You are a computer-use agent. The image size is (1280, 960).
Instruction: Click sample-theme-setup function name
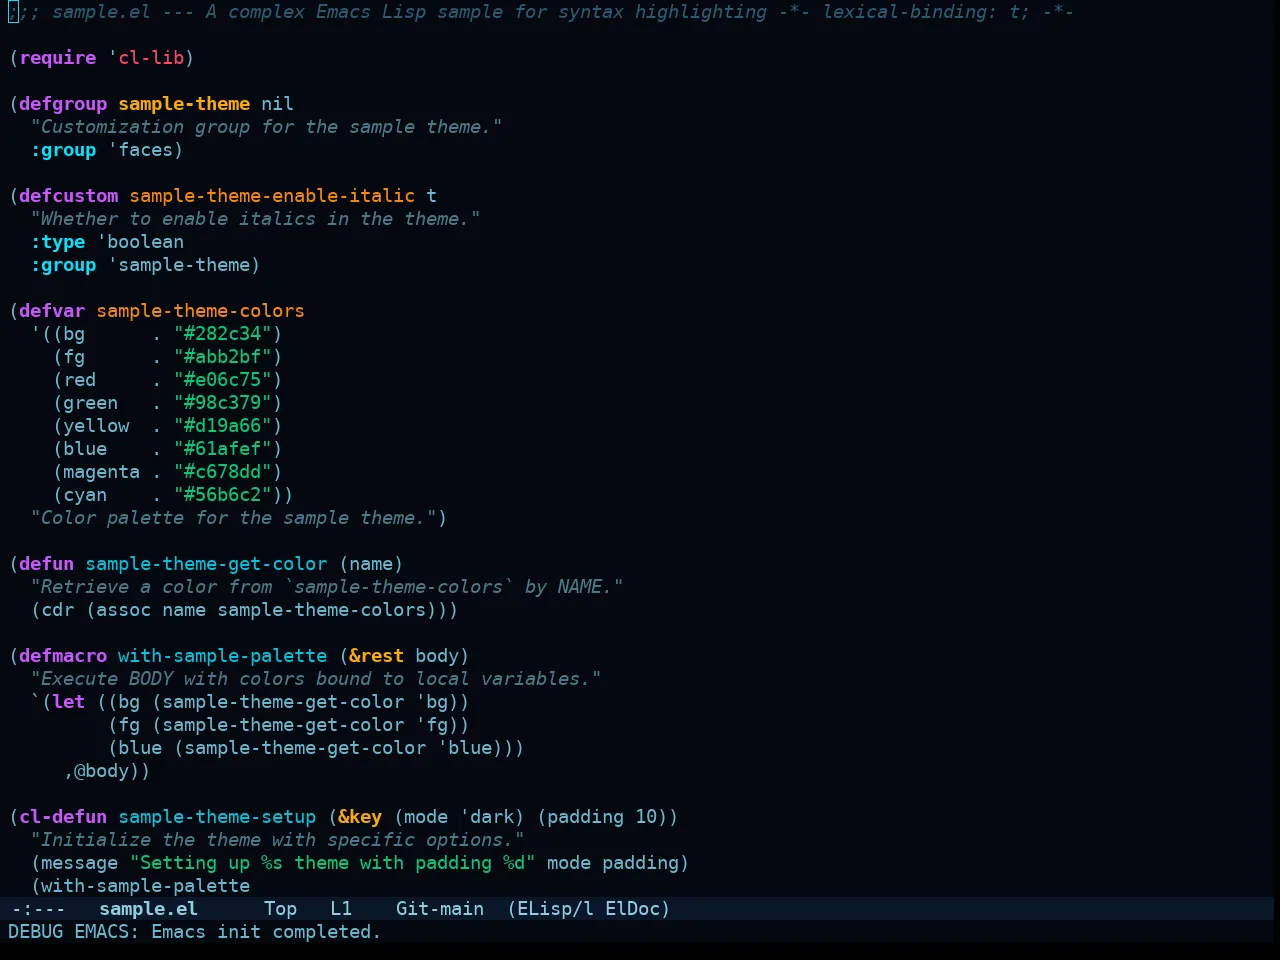coord(217,816)
